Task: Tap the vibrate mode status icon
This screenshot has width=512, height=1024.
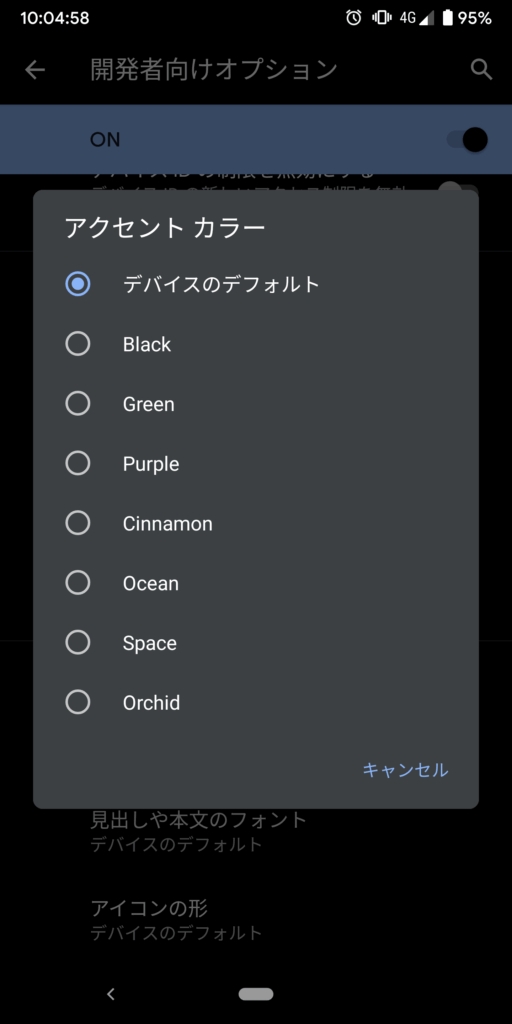Action: tap(381, 18)
